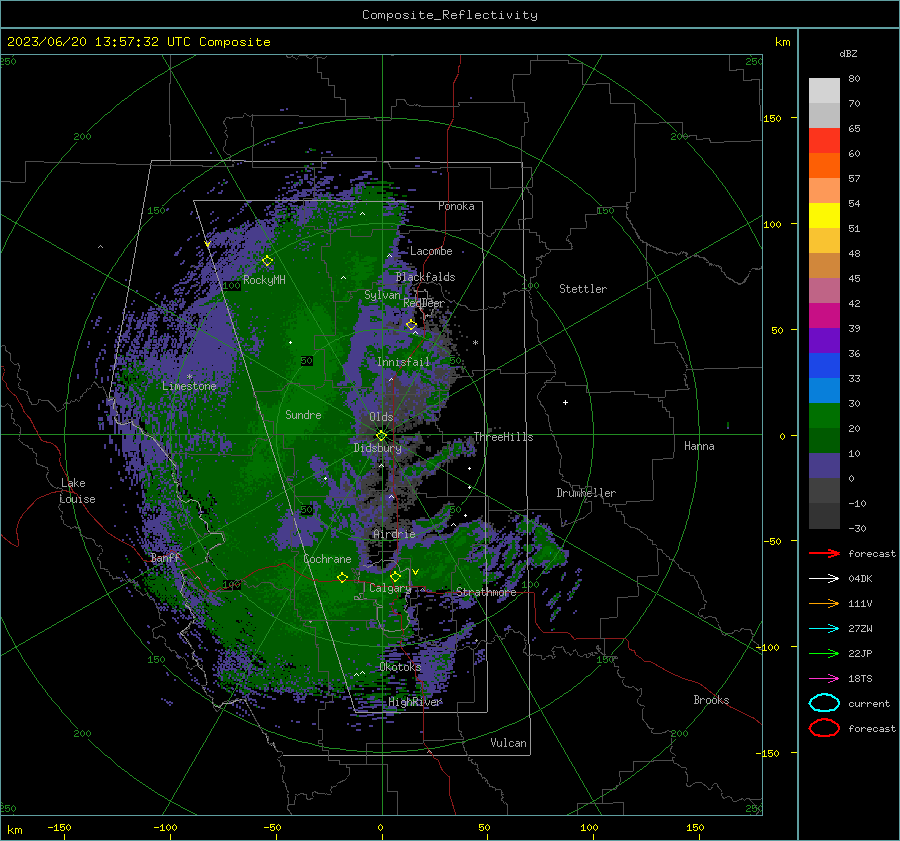Click the light gray 80-70 dBZ swatch
The width and height of the screenshot is (900, 841).
[x=824, y=91]
